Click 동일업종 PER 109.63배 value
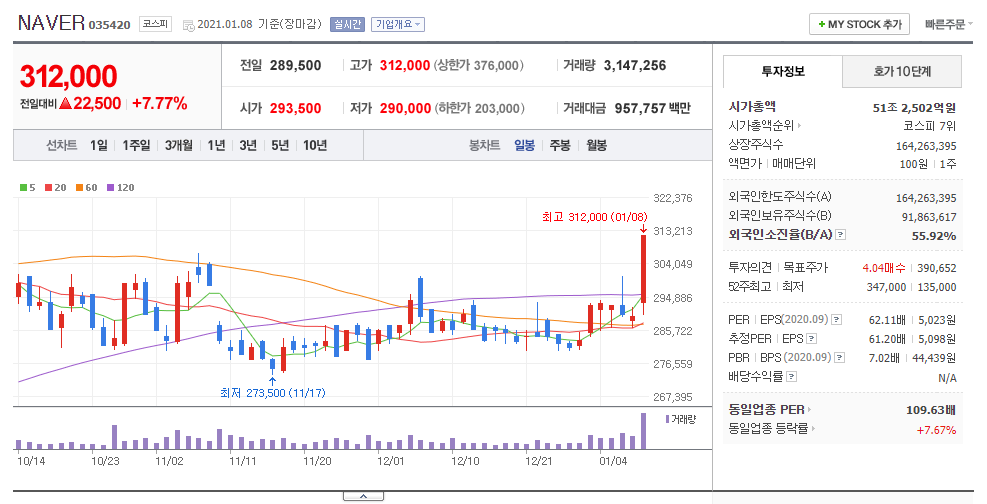Screen dimensions: 987x504 pyautogui.click(x=931, y=410)
